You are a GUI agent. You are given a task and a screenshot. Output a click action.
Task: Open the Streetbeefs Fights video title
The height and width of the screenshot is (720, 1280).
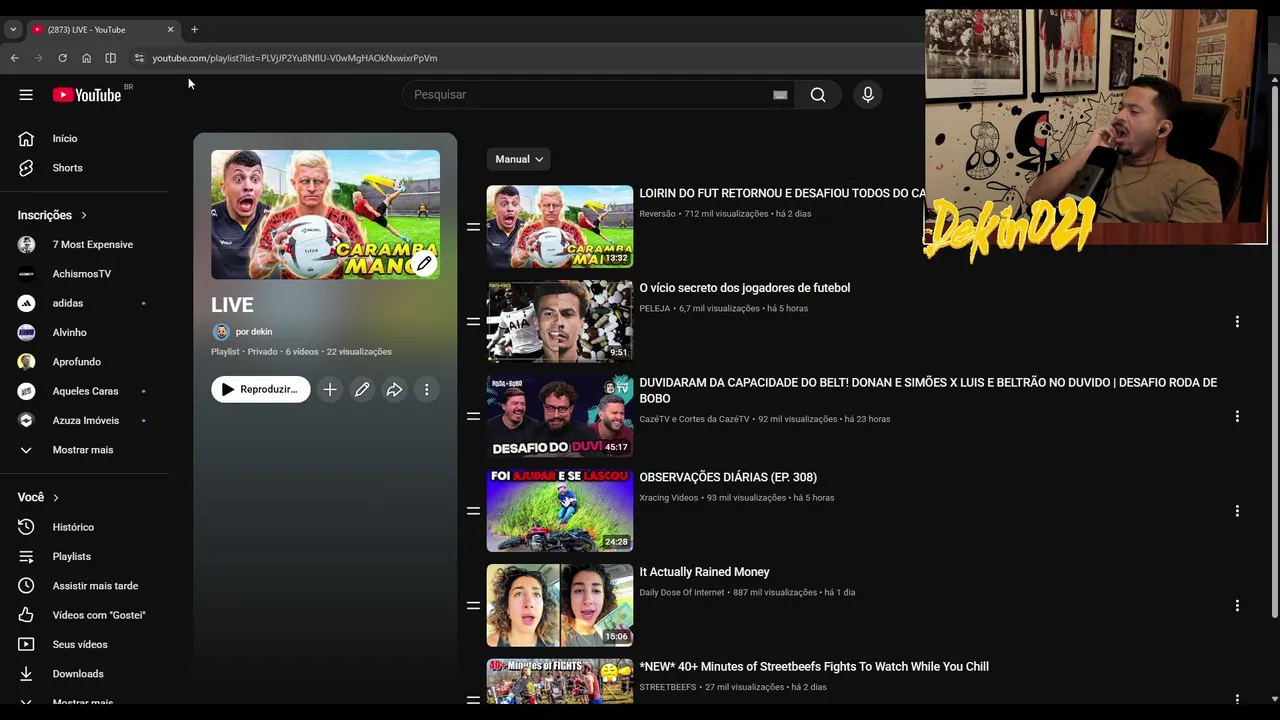pyautogui.click(x=814, y=667)
